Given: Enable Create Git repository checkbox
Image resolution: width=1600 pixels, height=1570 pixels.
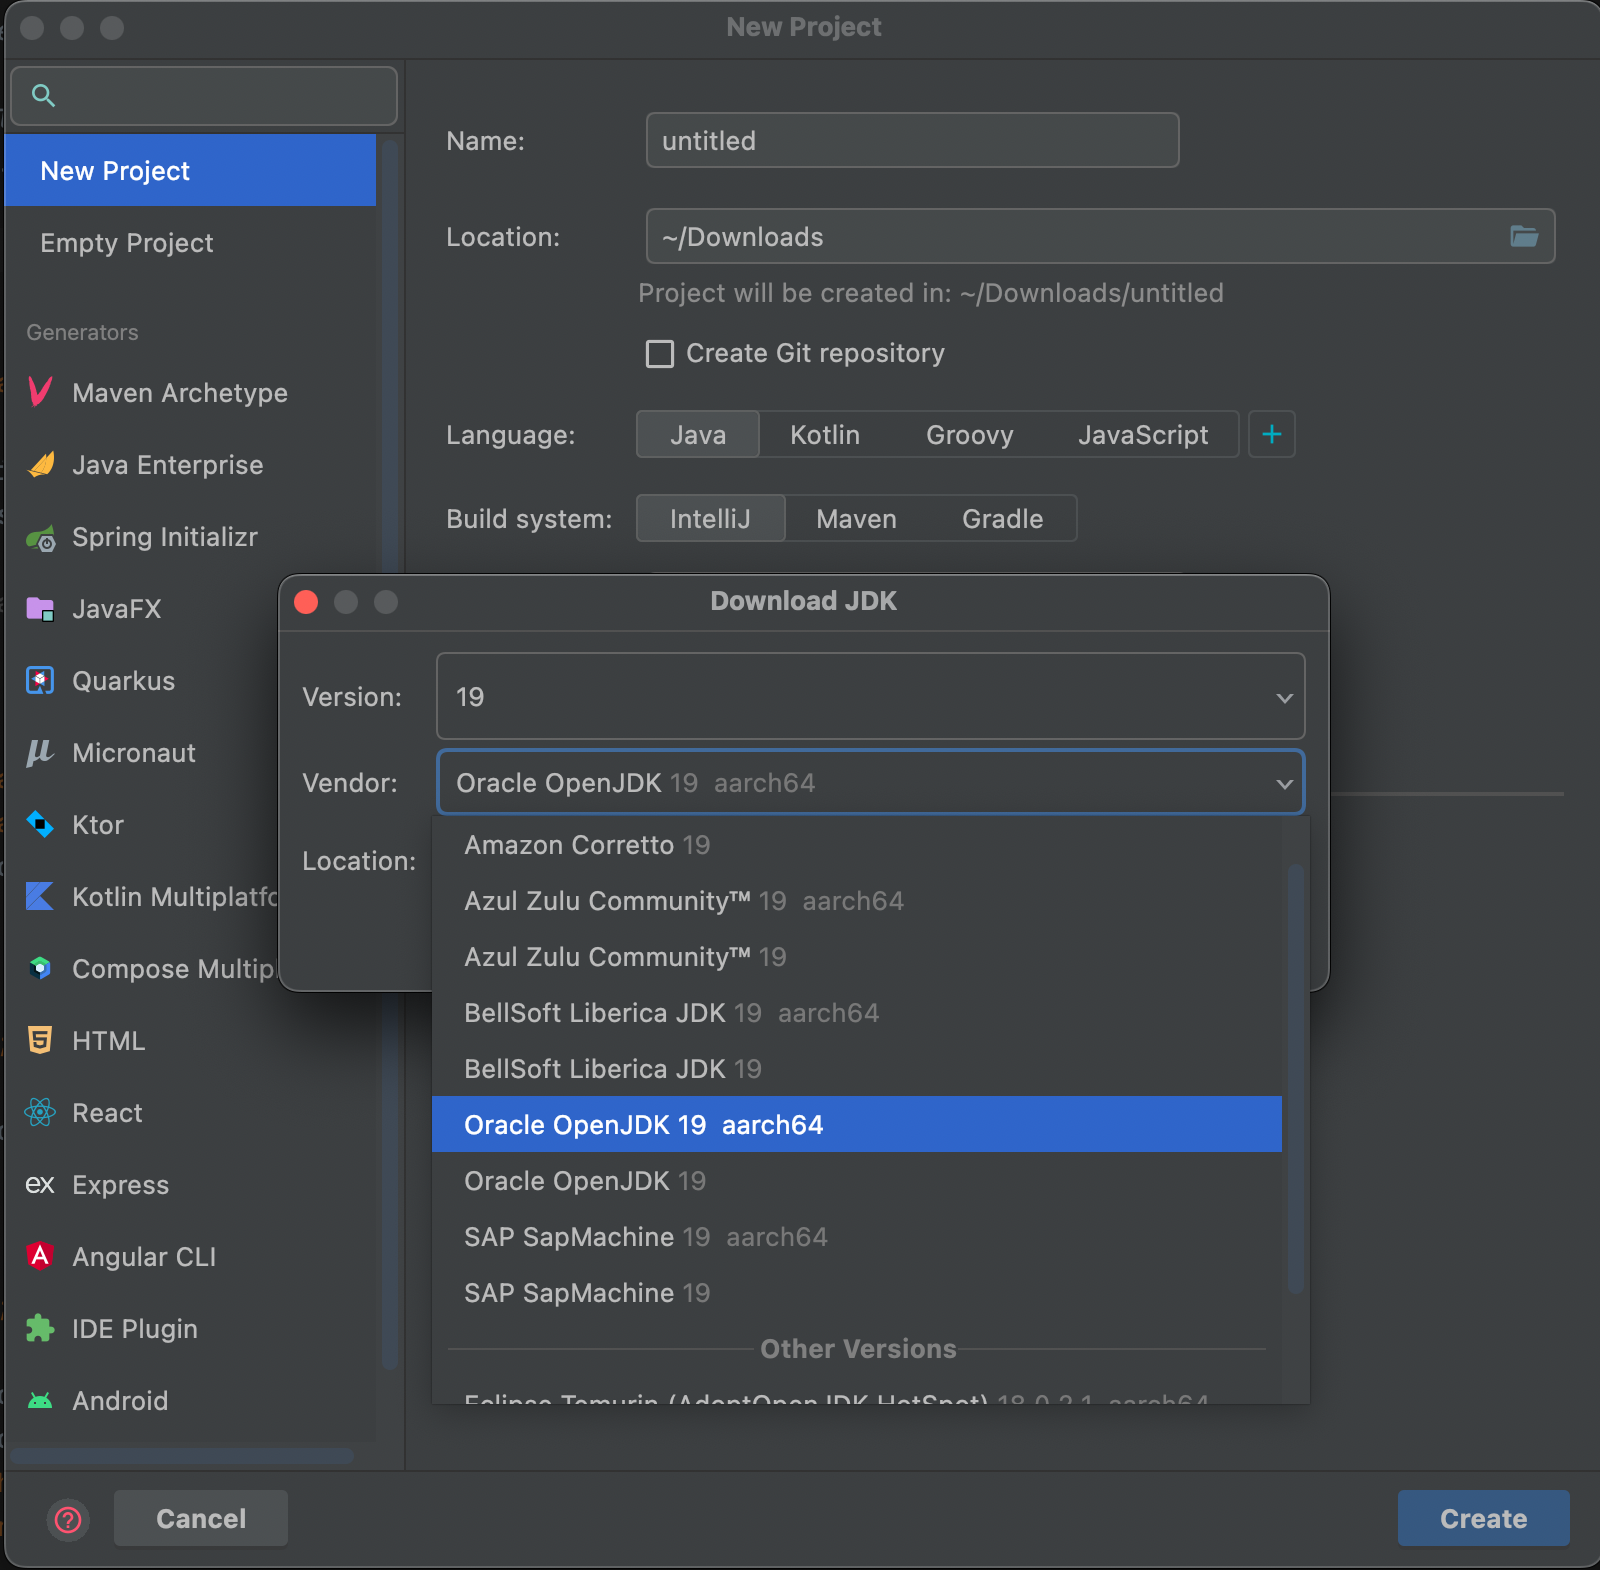Looking at the screenshot, I should pos(660,354).
